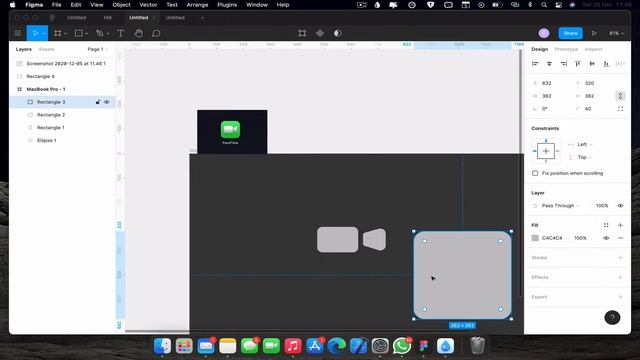Click the Create Component icon
The width and height of the screenshot is (640, 360).
pos(320,33)
